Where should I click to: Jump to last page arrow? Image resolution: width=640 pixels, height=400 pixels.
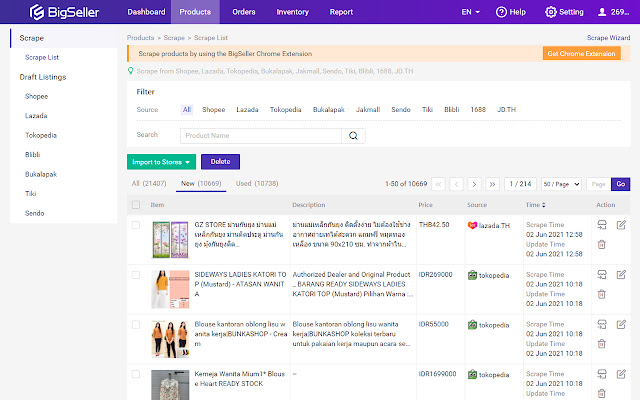coord(492,184)
